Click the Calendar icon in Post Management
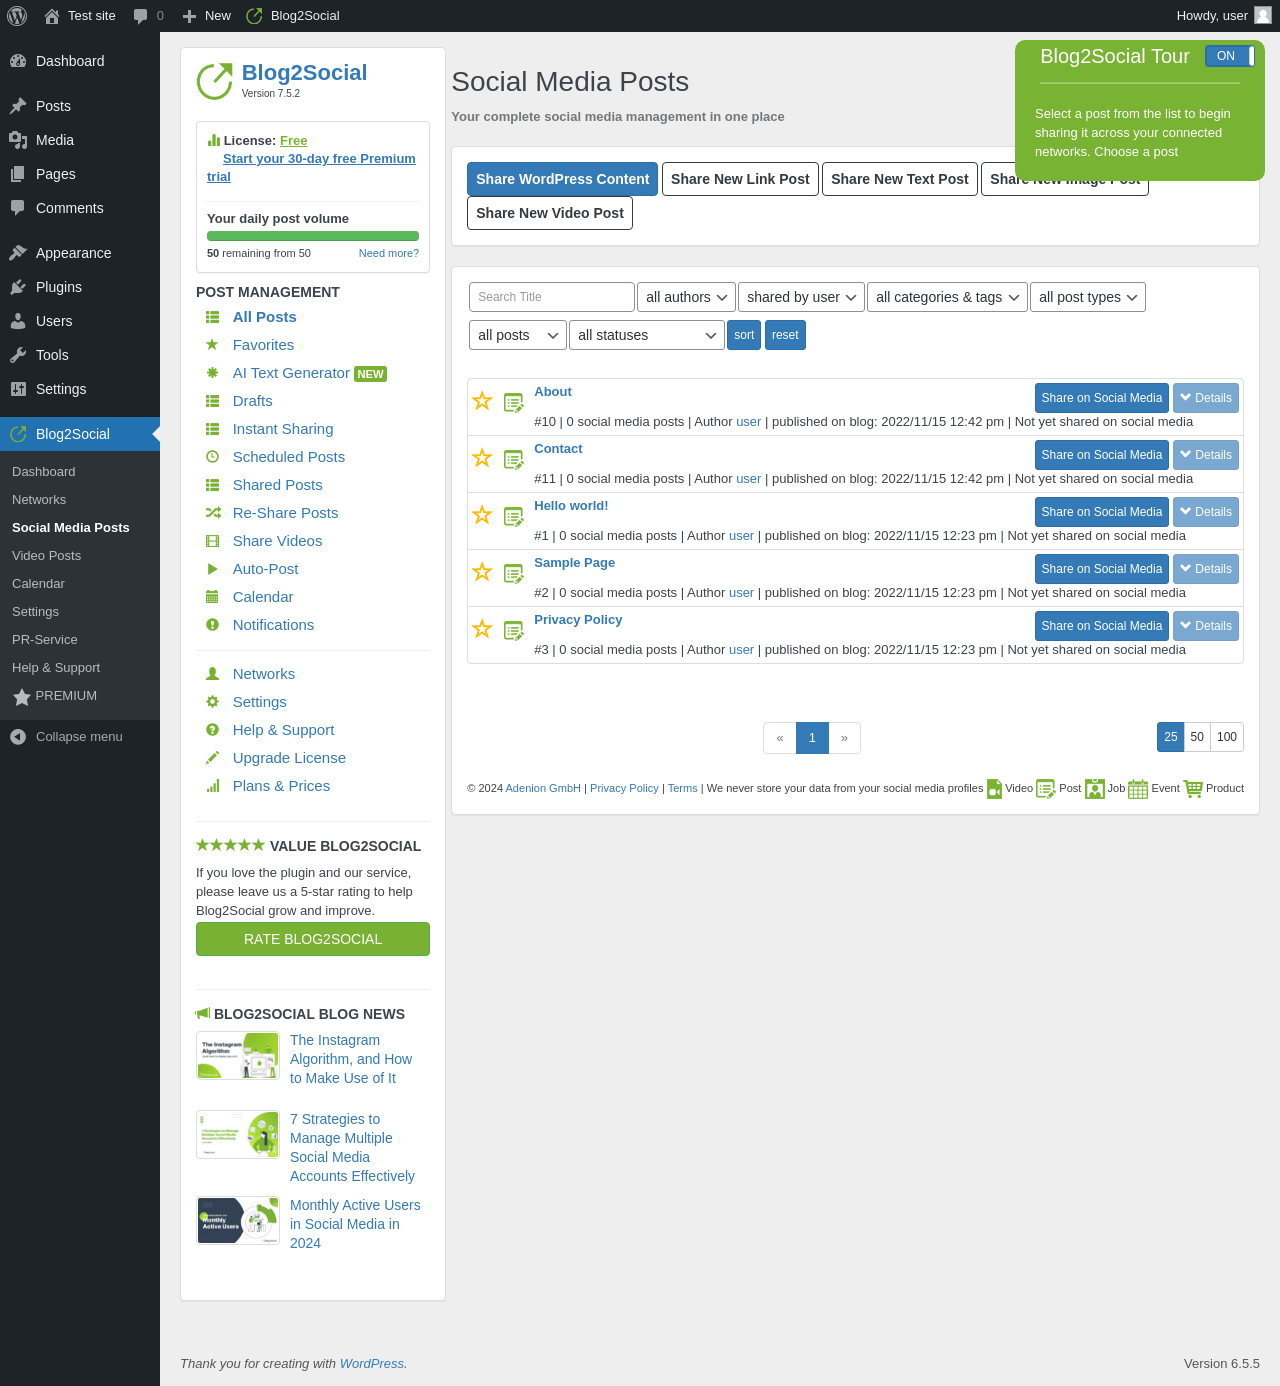This screenshot has height=1386, width=1280. point(212,597)
